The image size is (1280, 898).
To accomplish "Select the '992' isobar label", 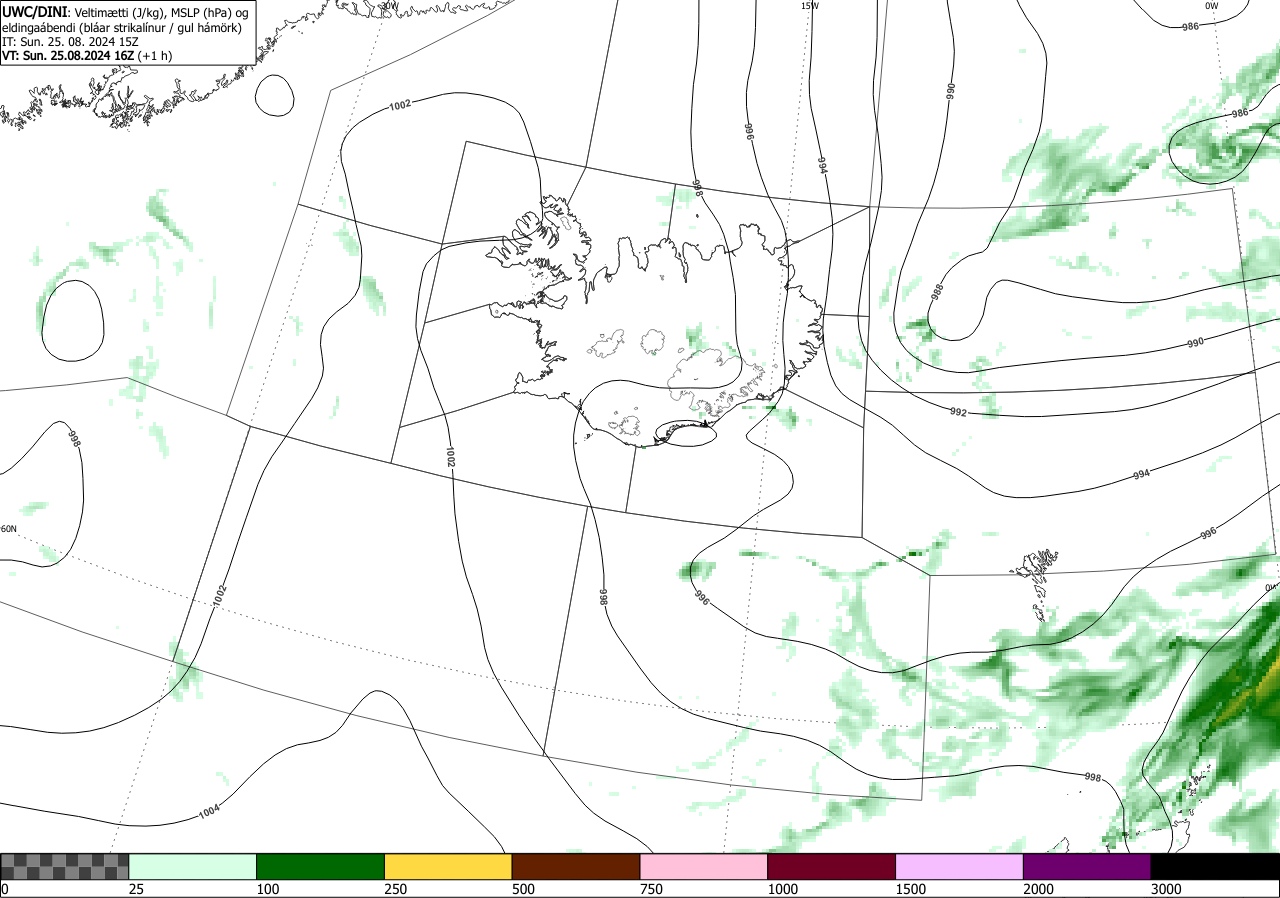I will click(x=958, y=411).
